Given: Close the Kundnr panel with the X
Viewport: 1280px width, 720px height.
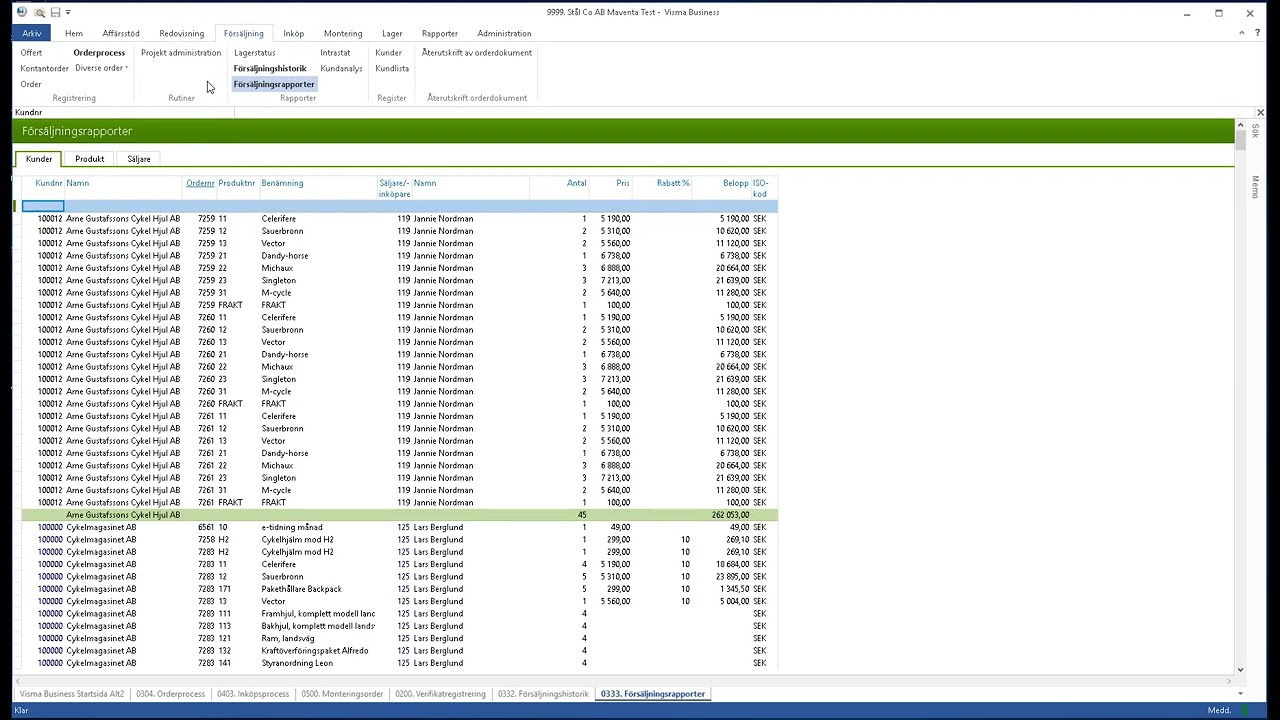Looking at the screenshot, I should [x=1260, y=113].
